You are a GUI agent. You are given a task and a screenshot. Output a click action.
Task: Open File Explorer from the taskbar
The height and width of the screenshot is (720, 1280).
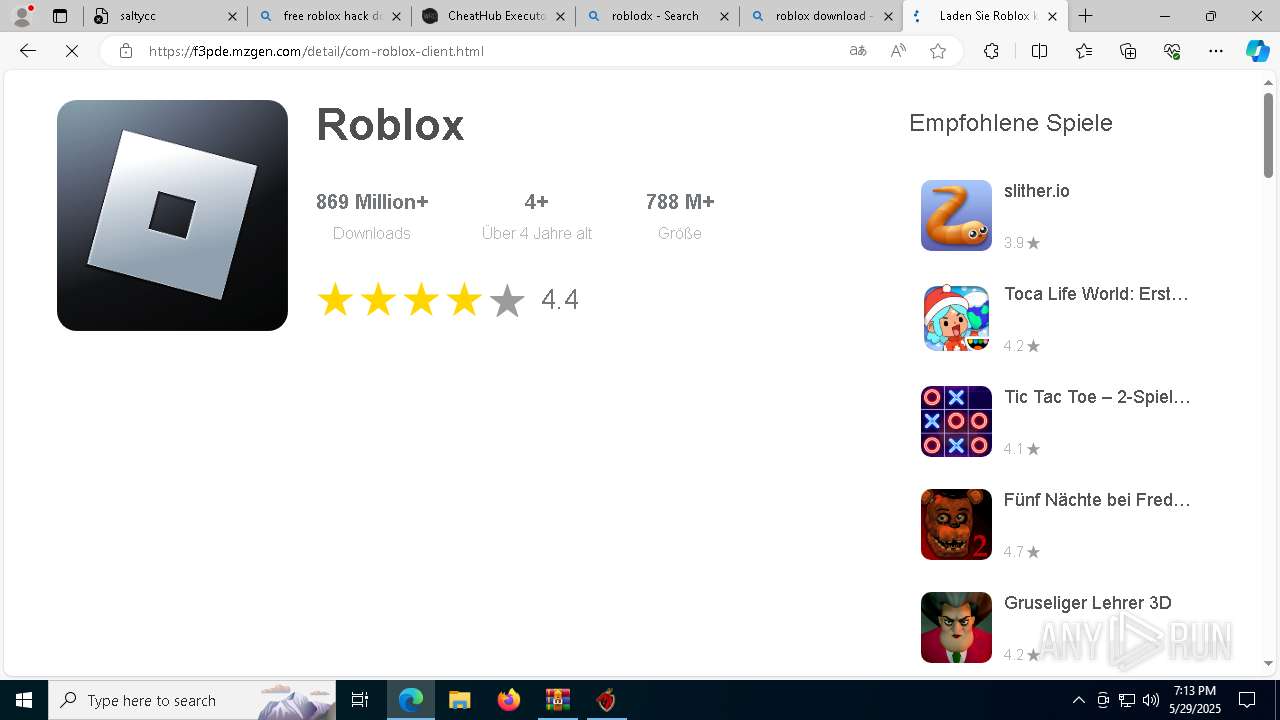tap(459, 700)
